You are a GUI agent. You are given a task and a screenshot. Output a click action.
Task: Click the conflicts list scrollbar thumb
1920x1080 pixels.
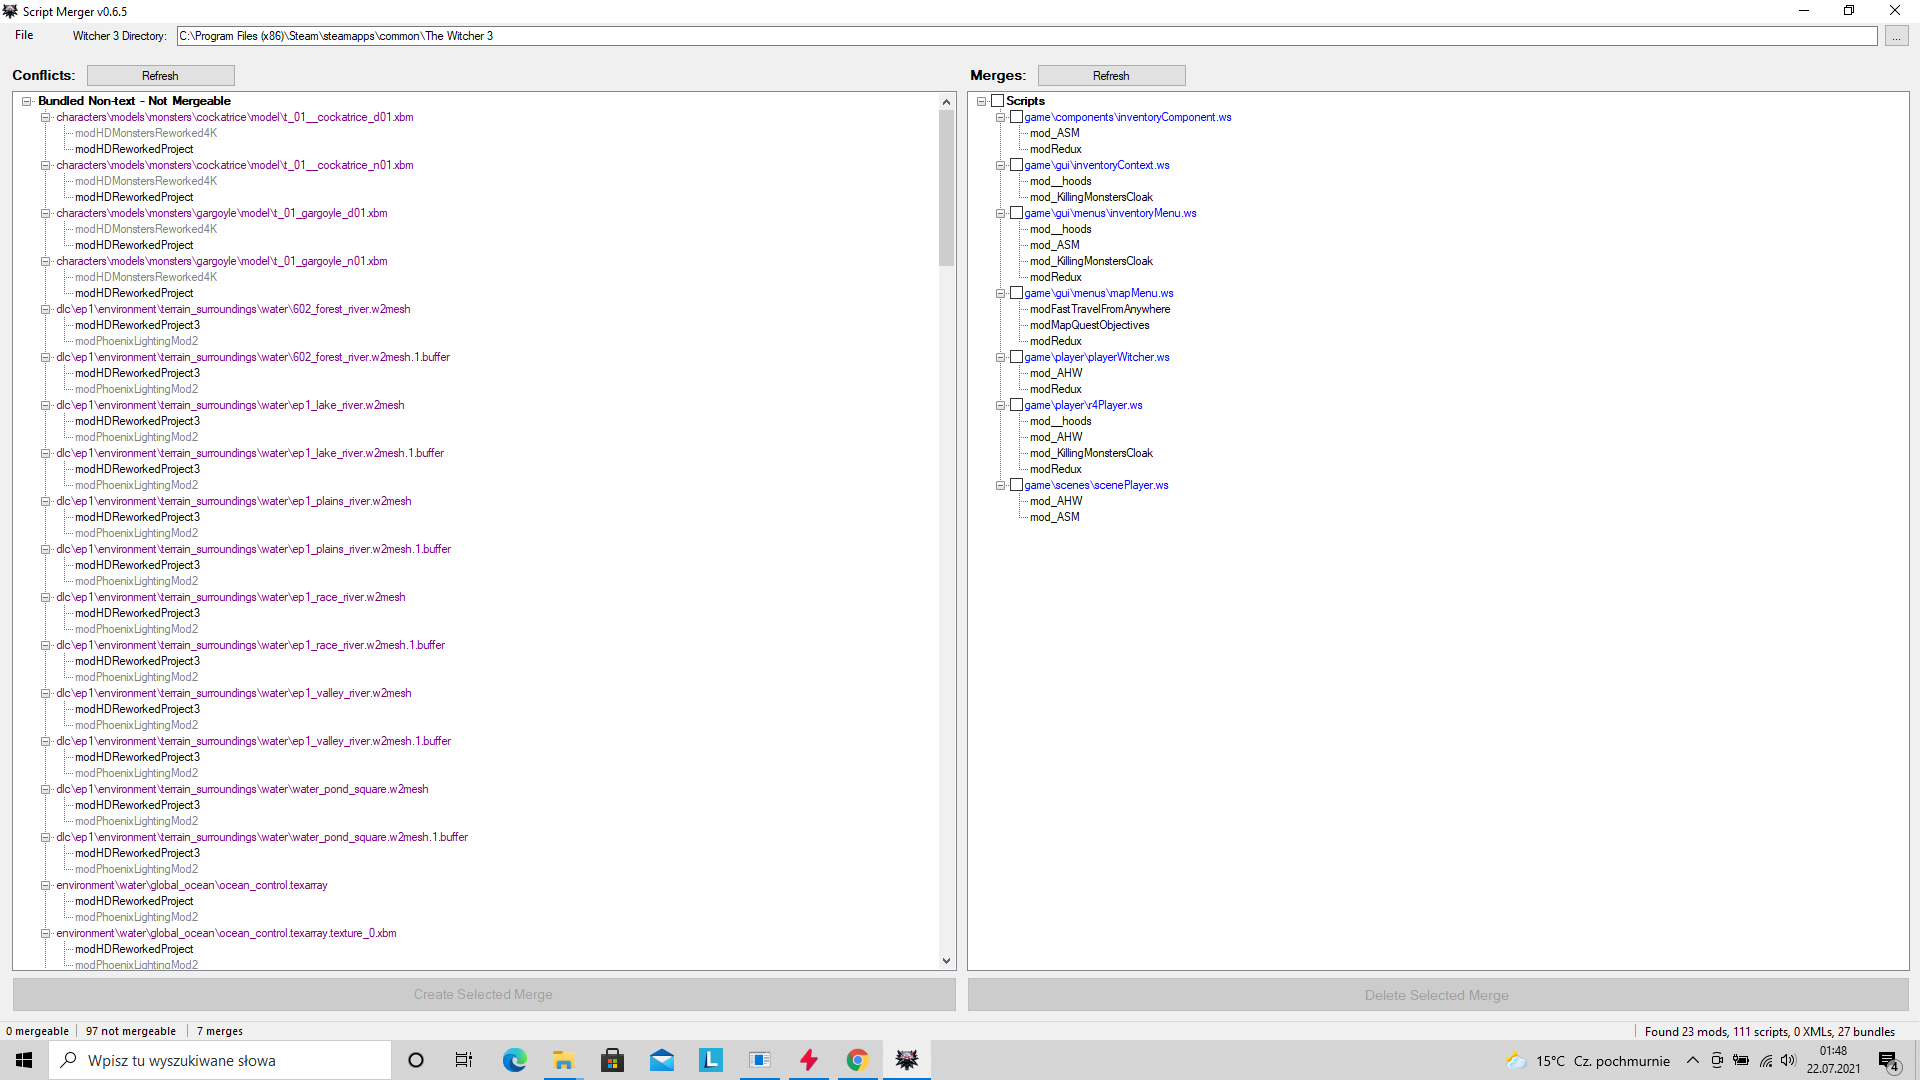(x=946, y=188)
